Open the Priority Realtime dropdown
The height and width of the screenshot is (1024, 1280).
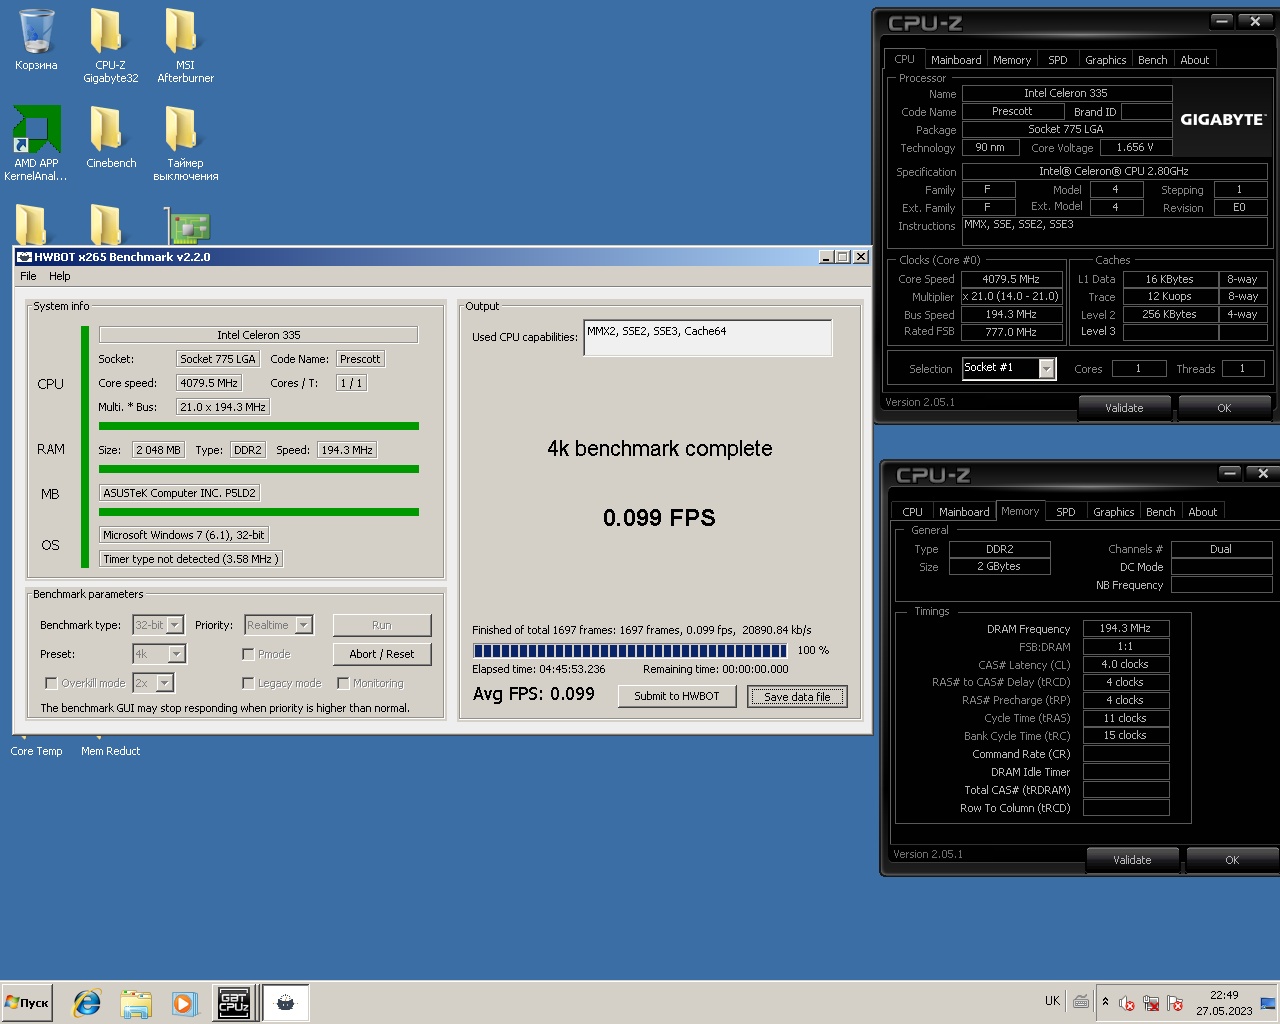[277, 625]
